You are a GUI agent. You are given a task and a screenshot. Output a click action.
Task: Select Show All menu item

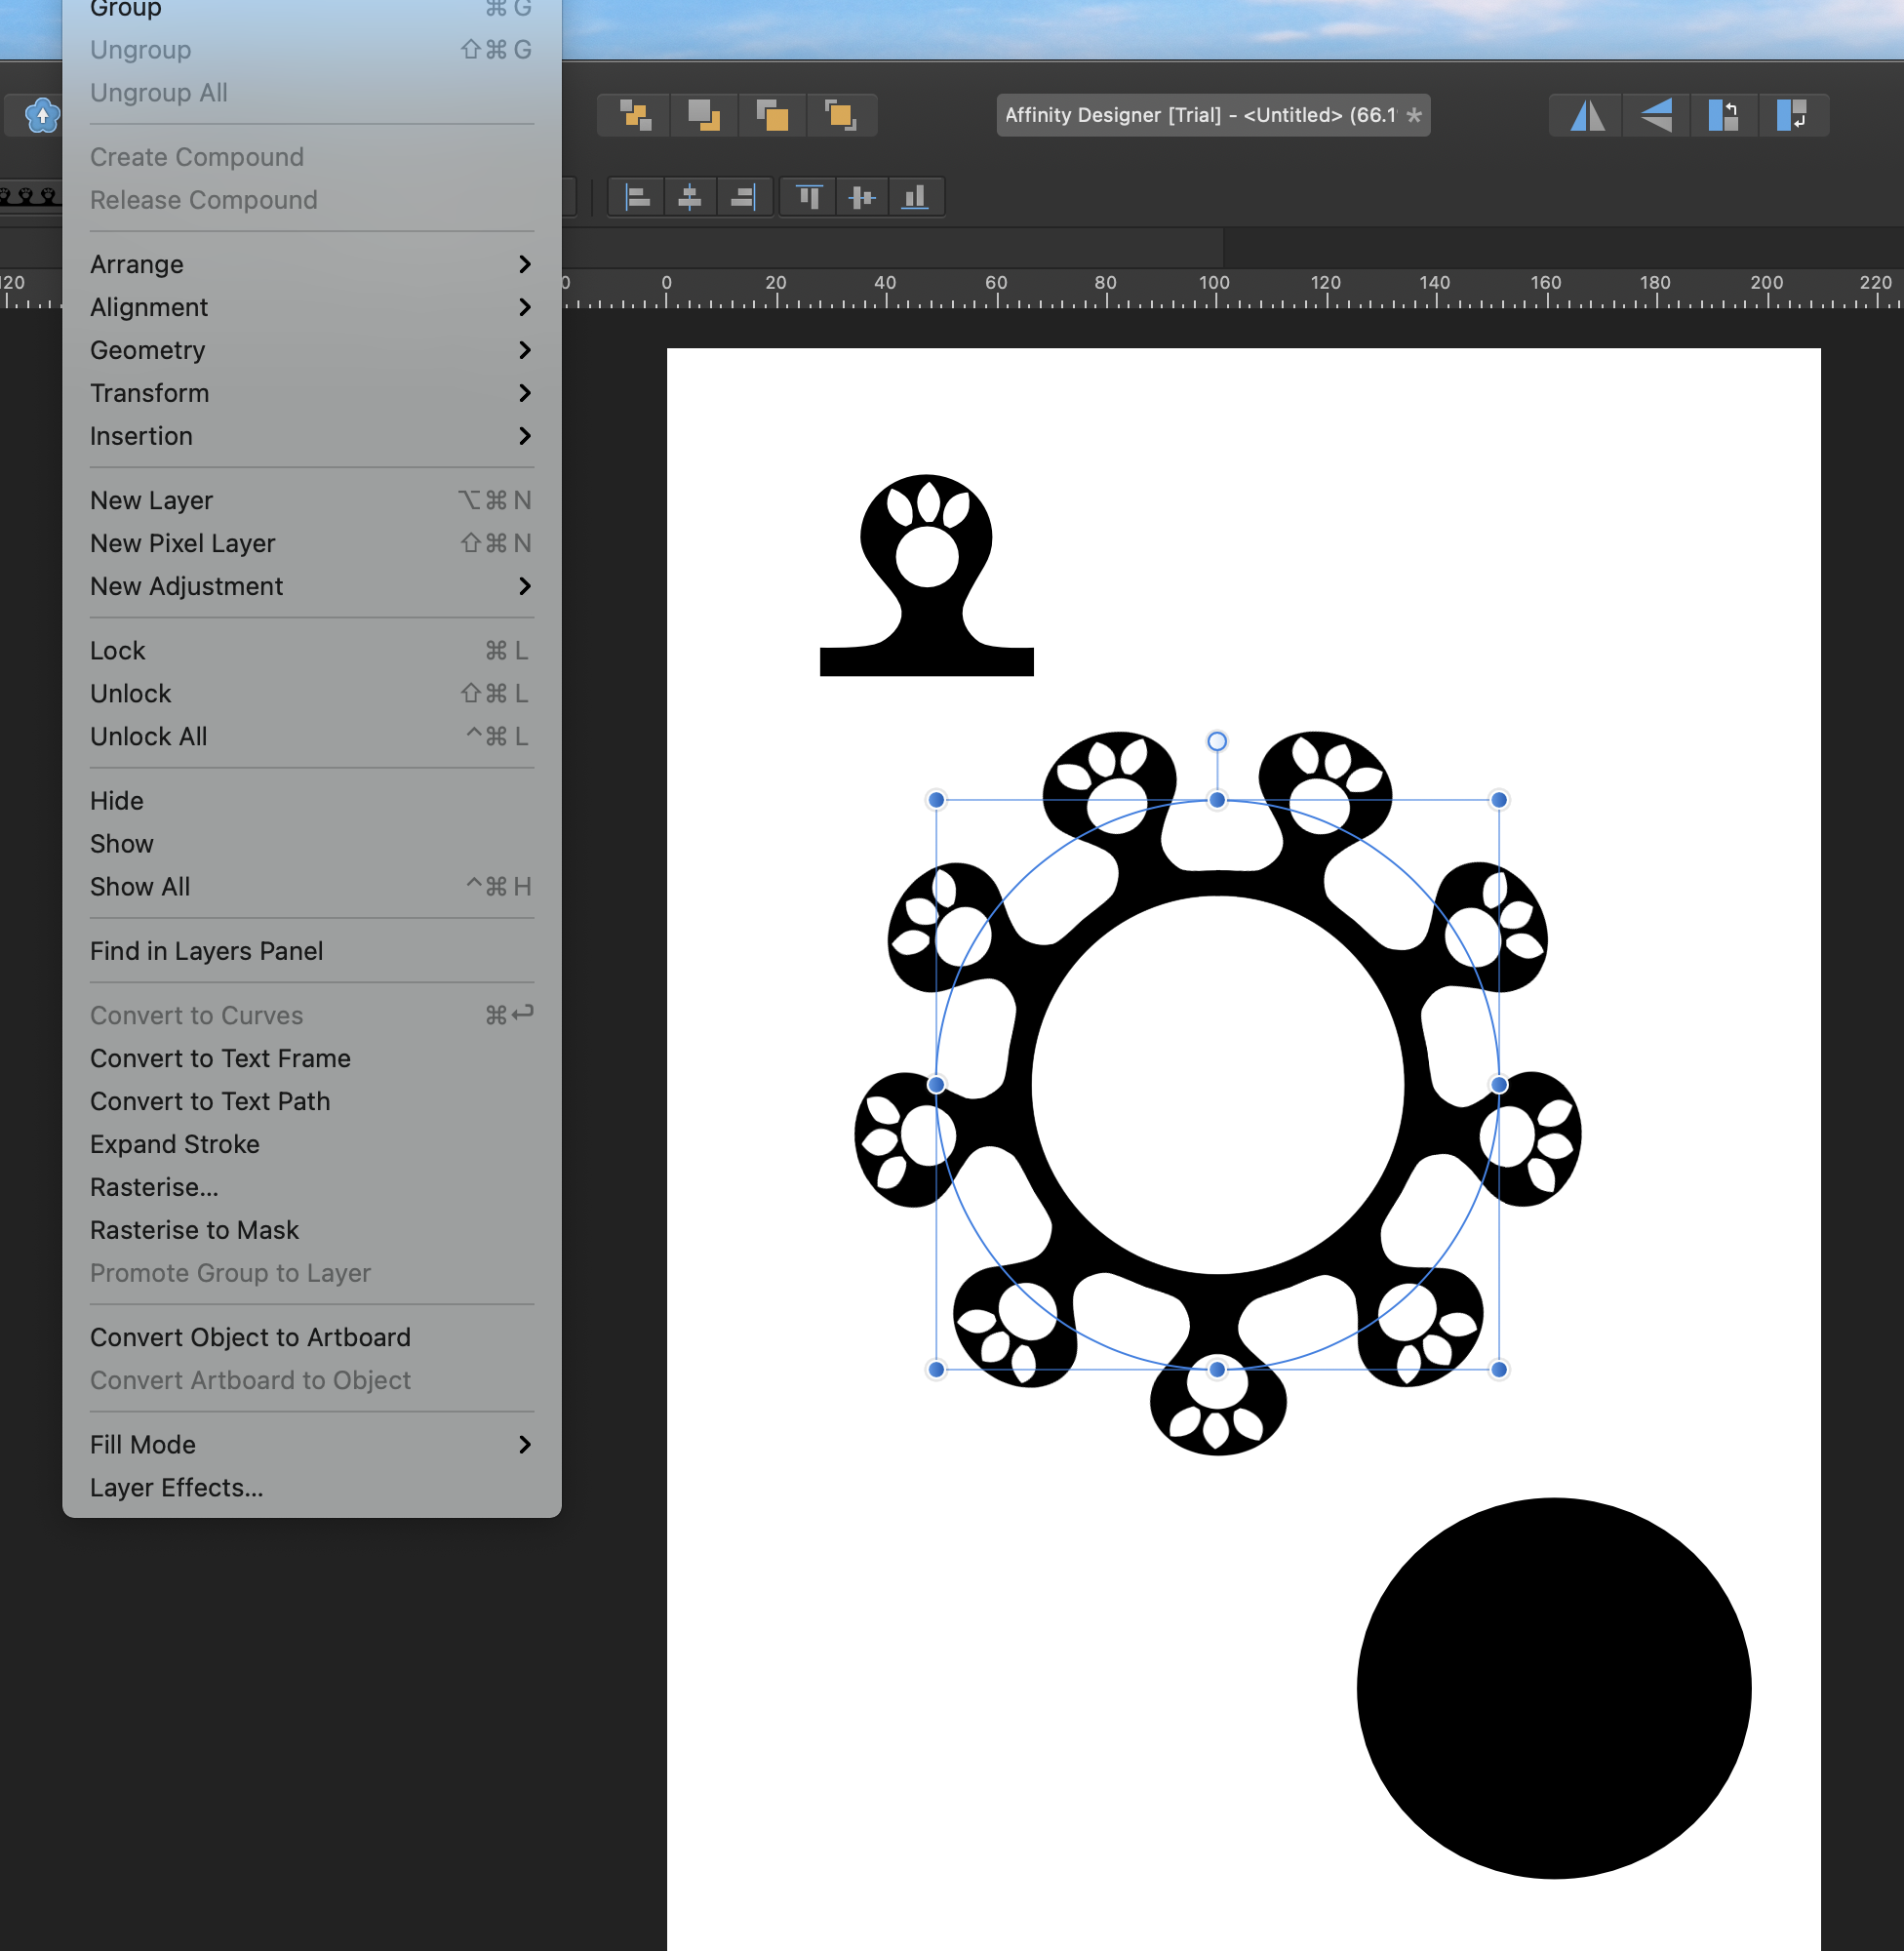(311, 886)
